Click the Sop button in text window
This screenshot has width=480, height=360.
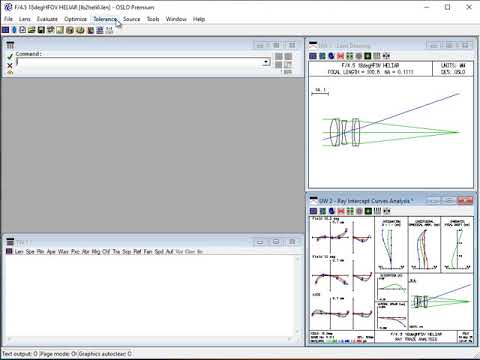(127, 252)
